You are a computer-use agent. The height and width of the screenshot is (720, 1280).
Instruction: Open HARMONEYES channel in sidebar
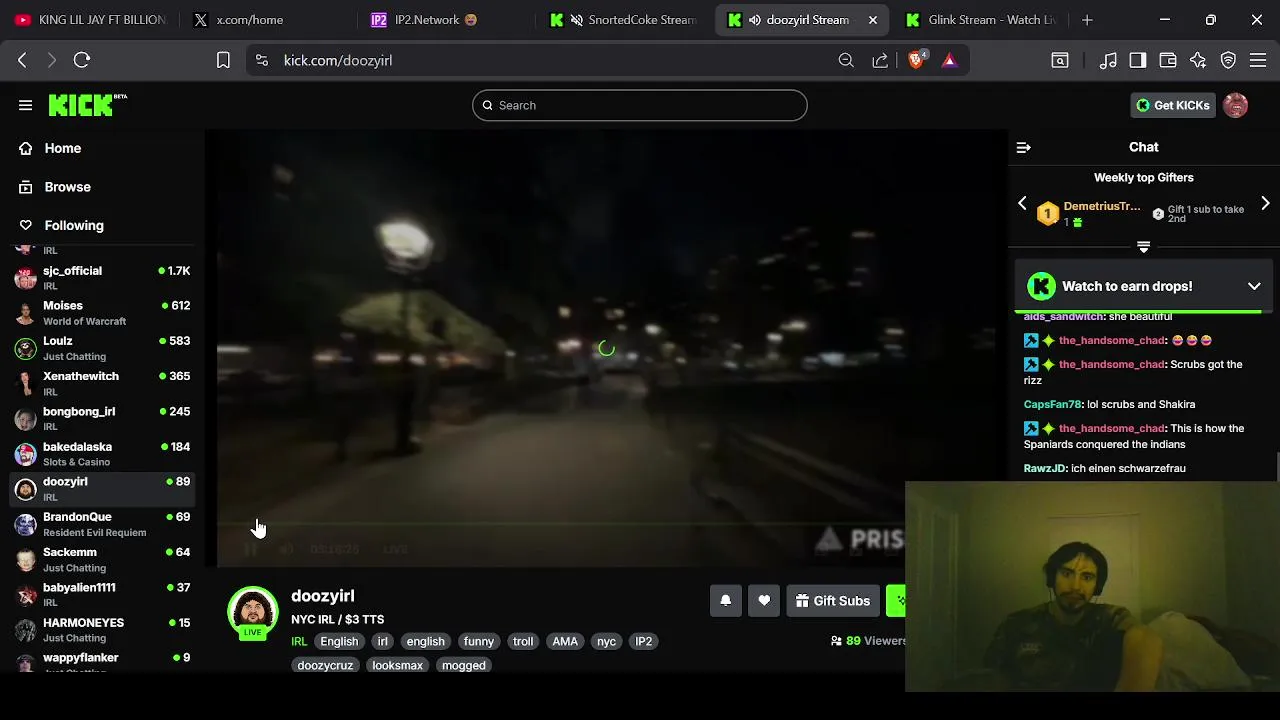[102, 630]
